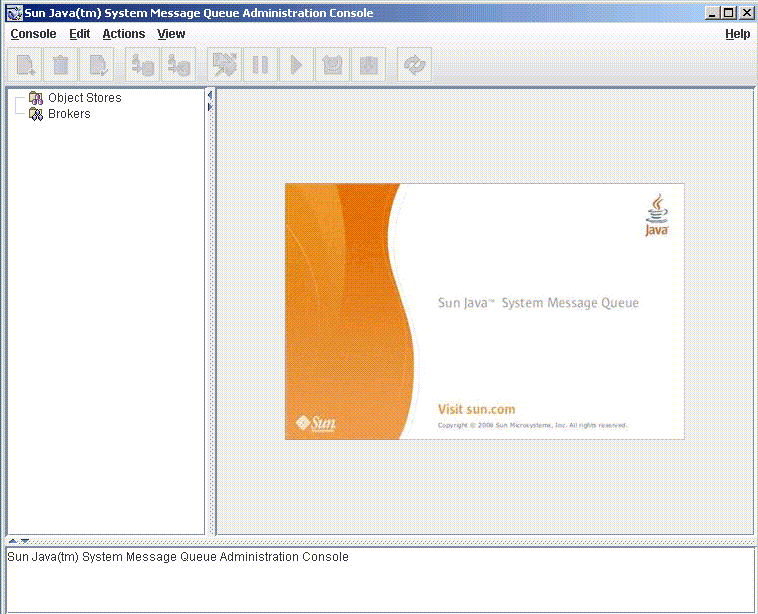The image size is (758, 614).
Task: Click the Resume play-triangle toolbar button
Action: tap(296, 65)
